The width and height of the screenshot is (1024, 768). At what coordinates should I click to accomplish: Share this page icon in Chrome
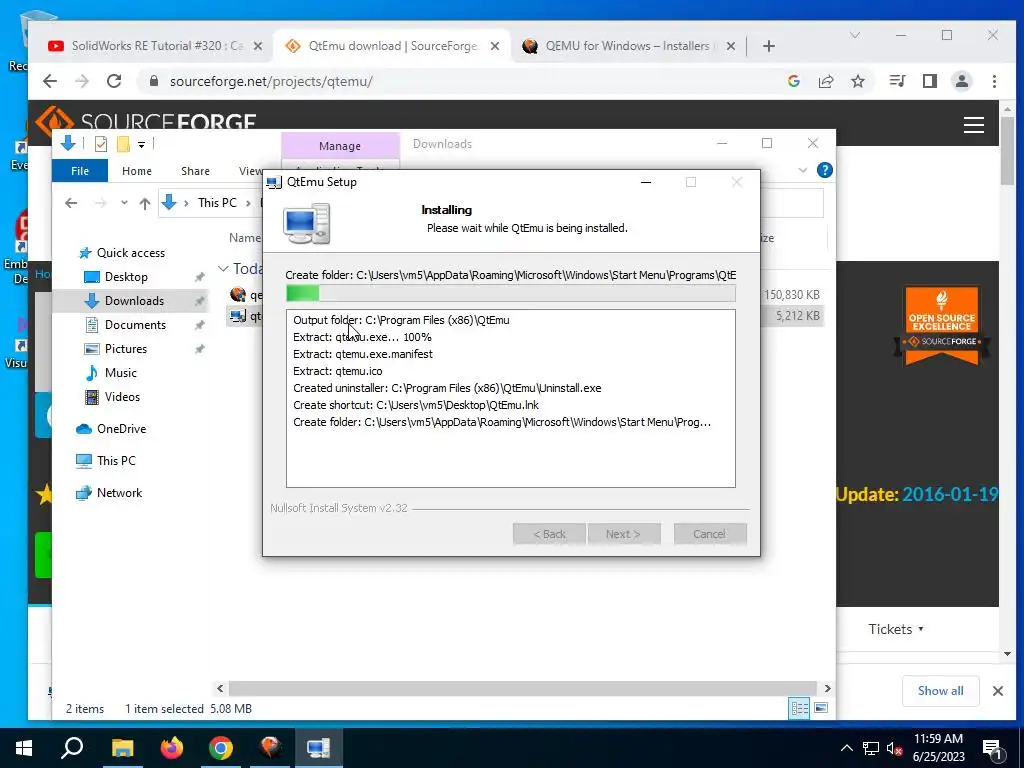(x=826, y=81)
